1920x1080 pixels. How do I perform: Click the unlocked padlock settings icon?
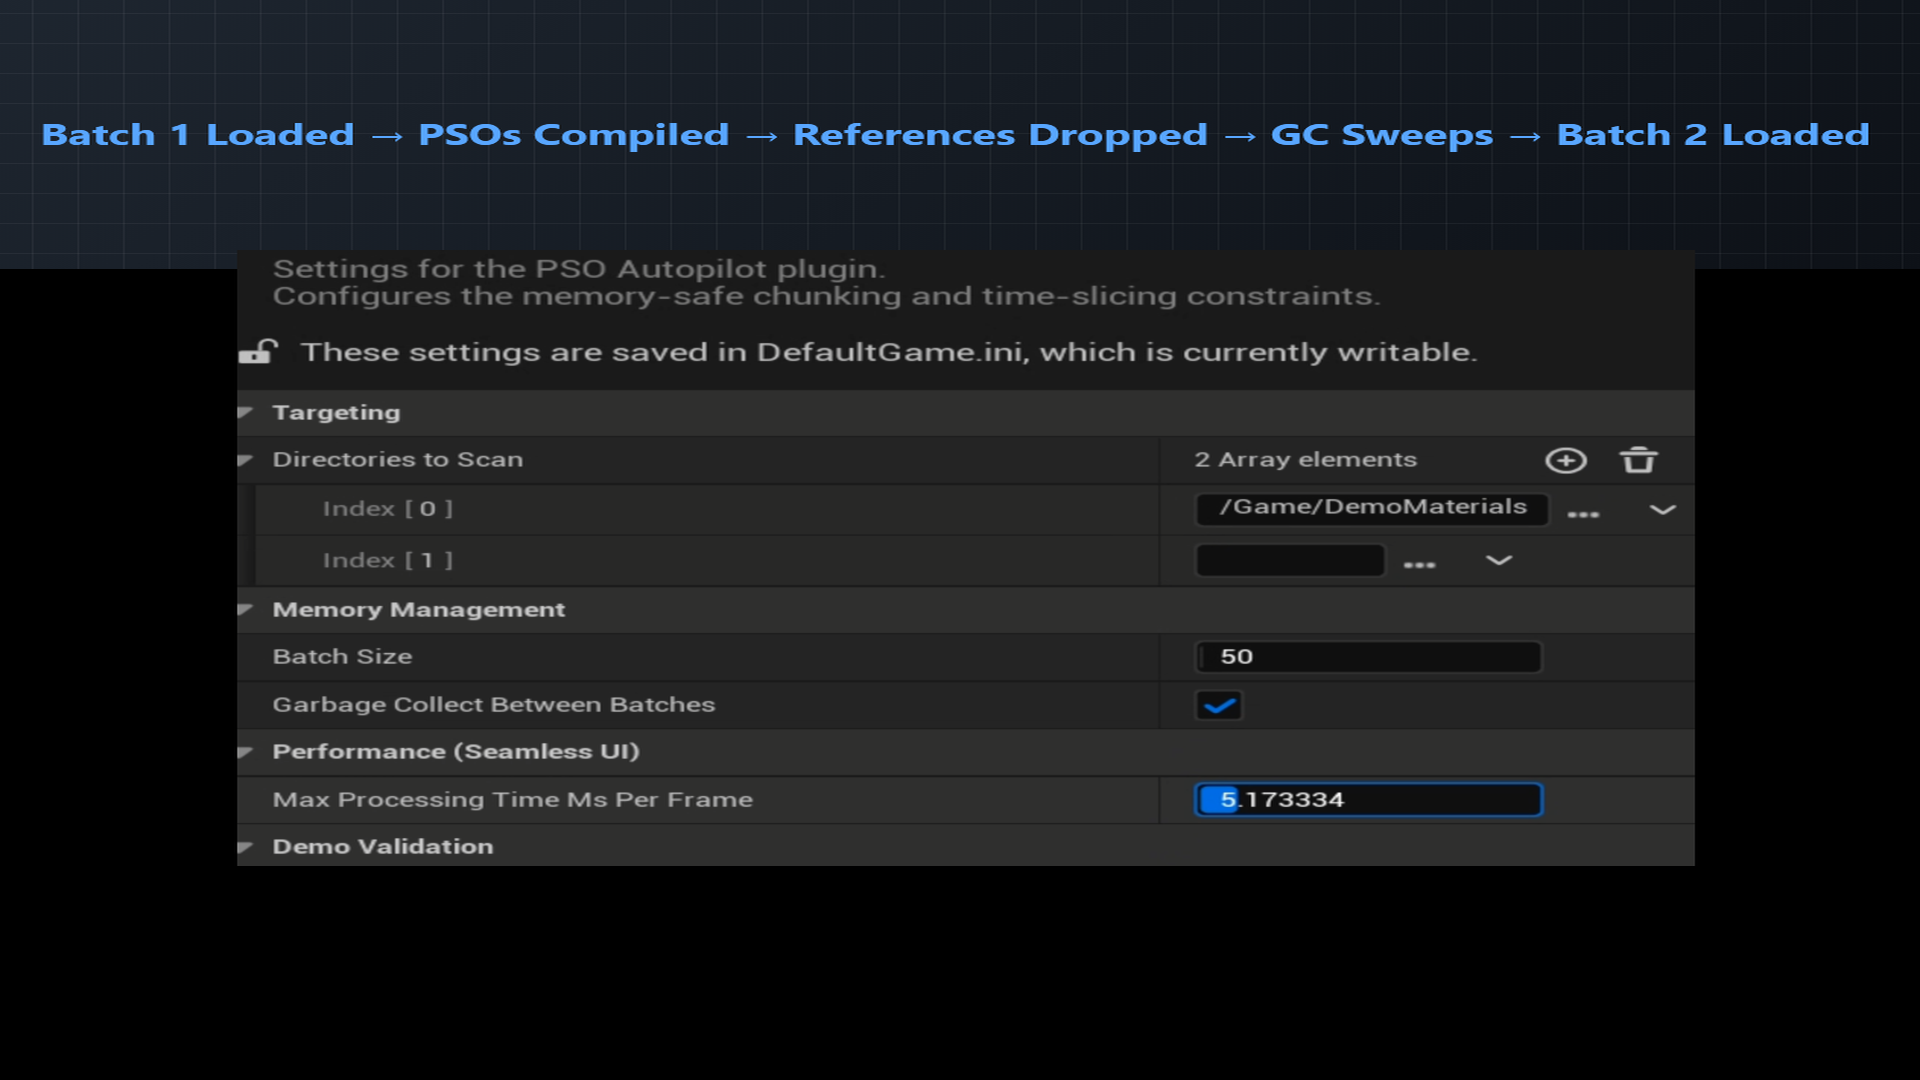(x=258, y=352)
